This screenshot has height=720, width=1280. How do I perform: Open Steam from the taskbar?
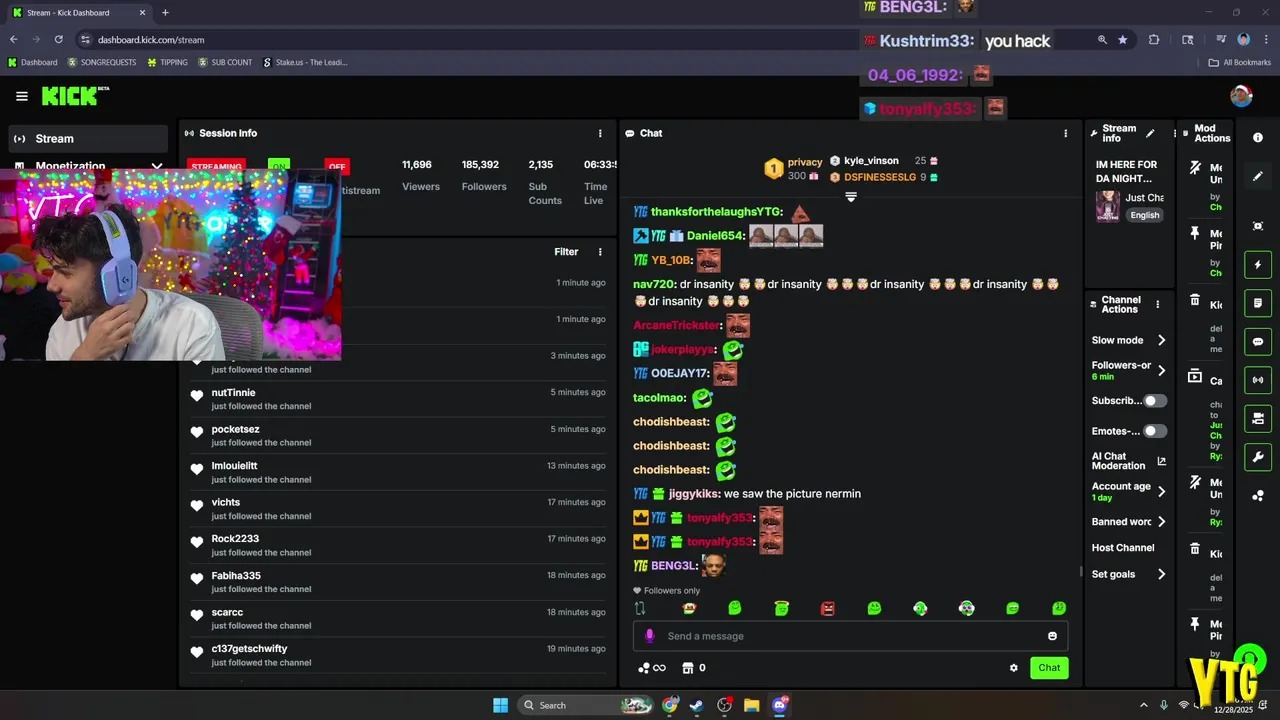point(697,705)
